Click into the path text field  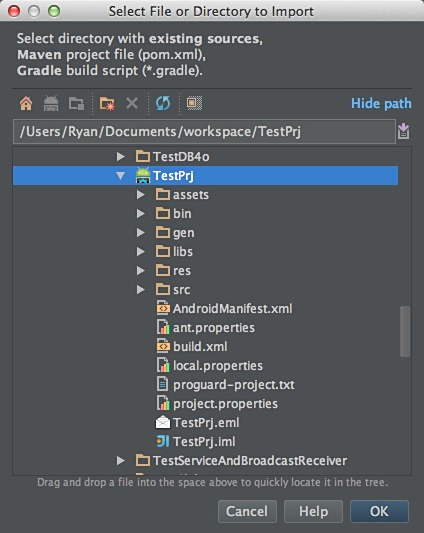click(204, 132)
